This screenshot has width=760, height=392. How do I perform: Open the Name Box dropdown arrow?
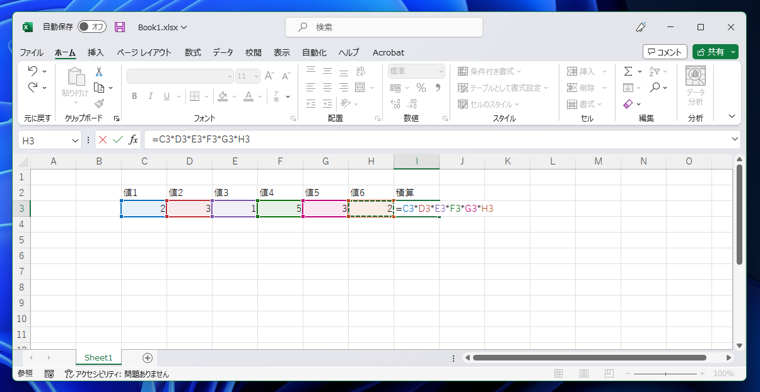coord(75,141)
